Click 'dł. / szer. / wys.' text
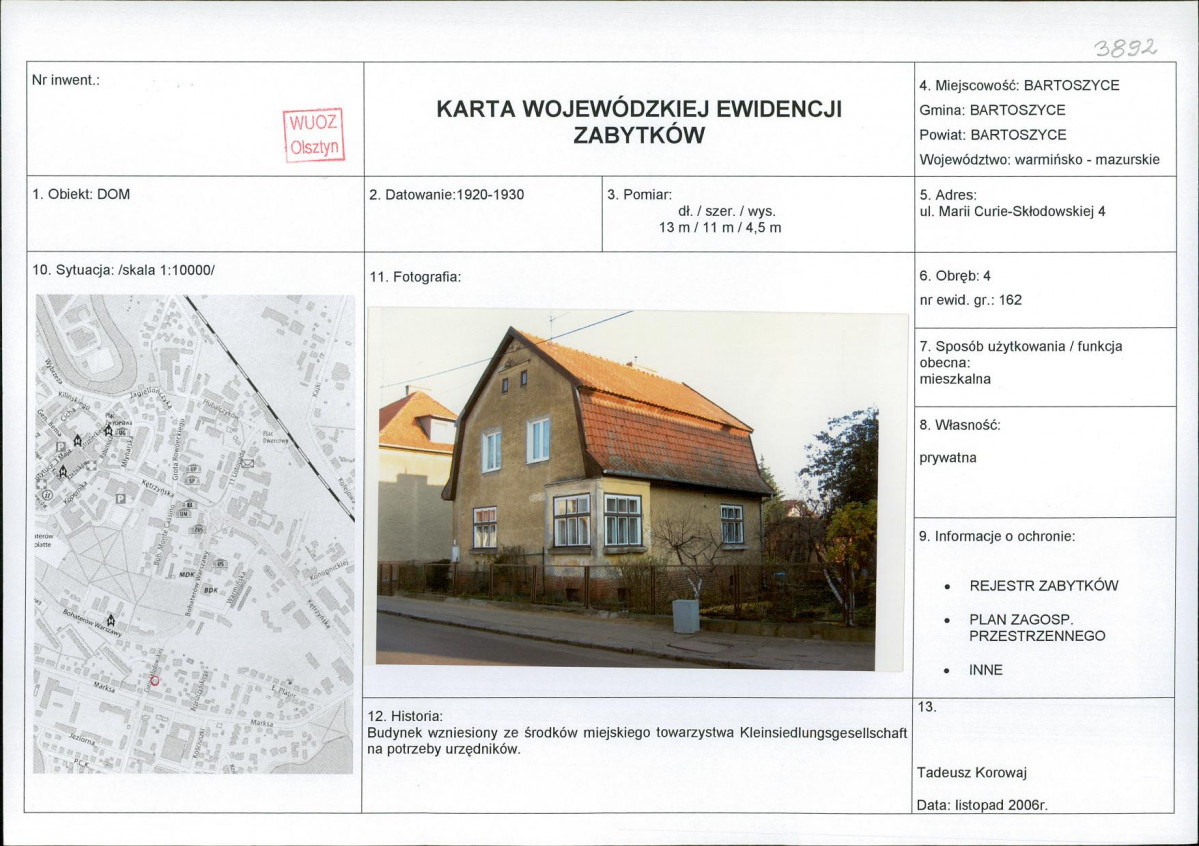The width and height of the screenshot is (1199, 846). (x=726, y=211)
